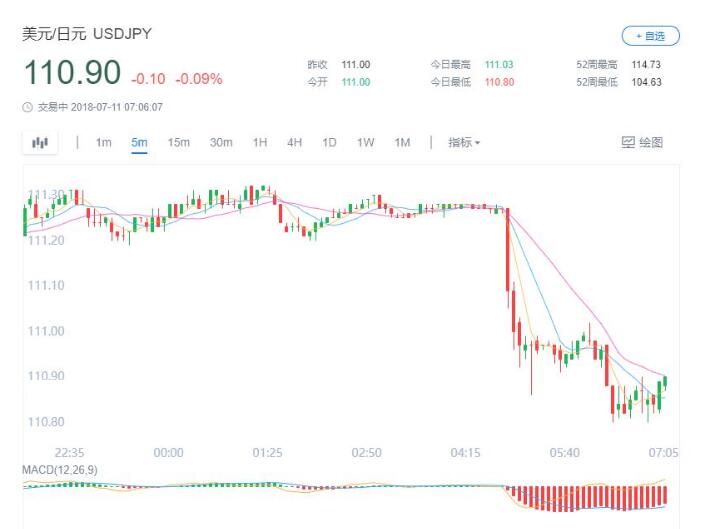
Task: Switch to the 1m timeframe
Action: (103, 143)
